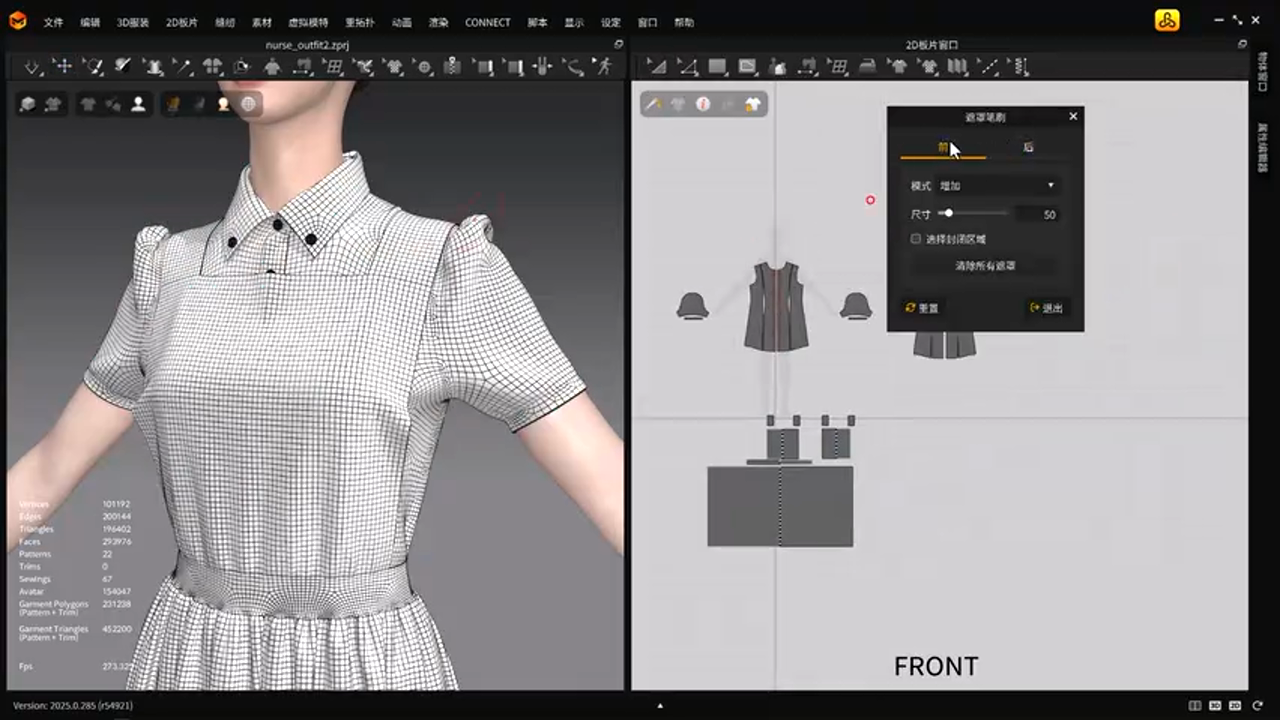This screenshot has width=1280, height=720.
Task: Open the 模式 dropdown showing 增加
Action: tap(996, 186)
